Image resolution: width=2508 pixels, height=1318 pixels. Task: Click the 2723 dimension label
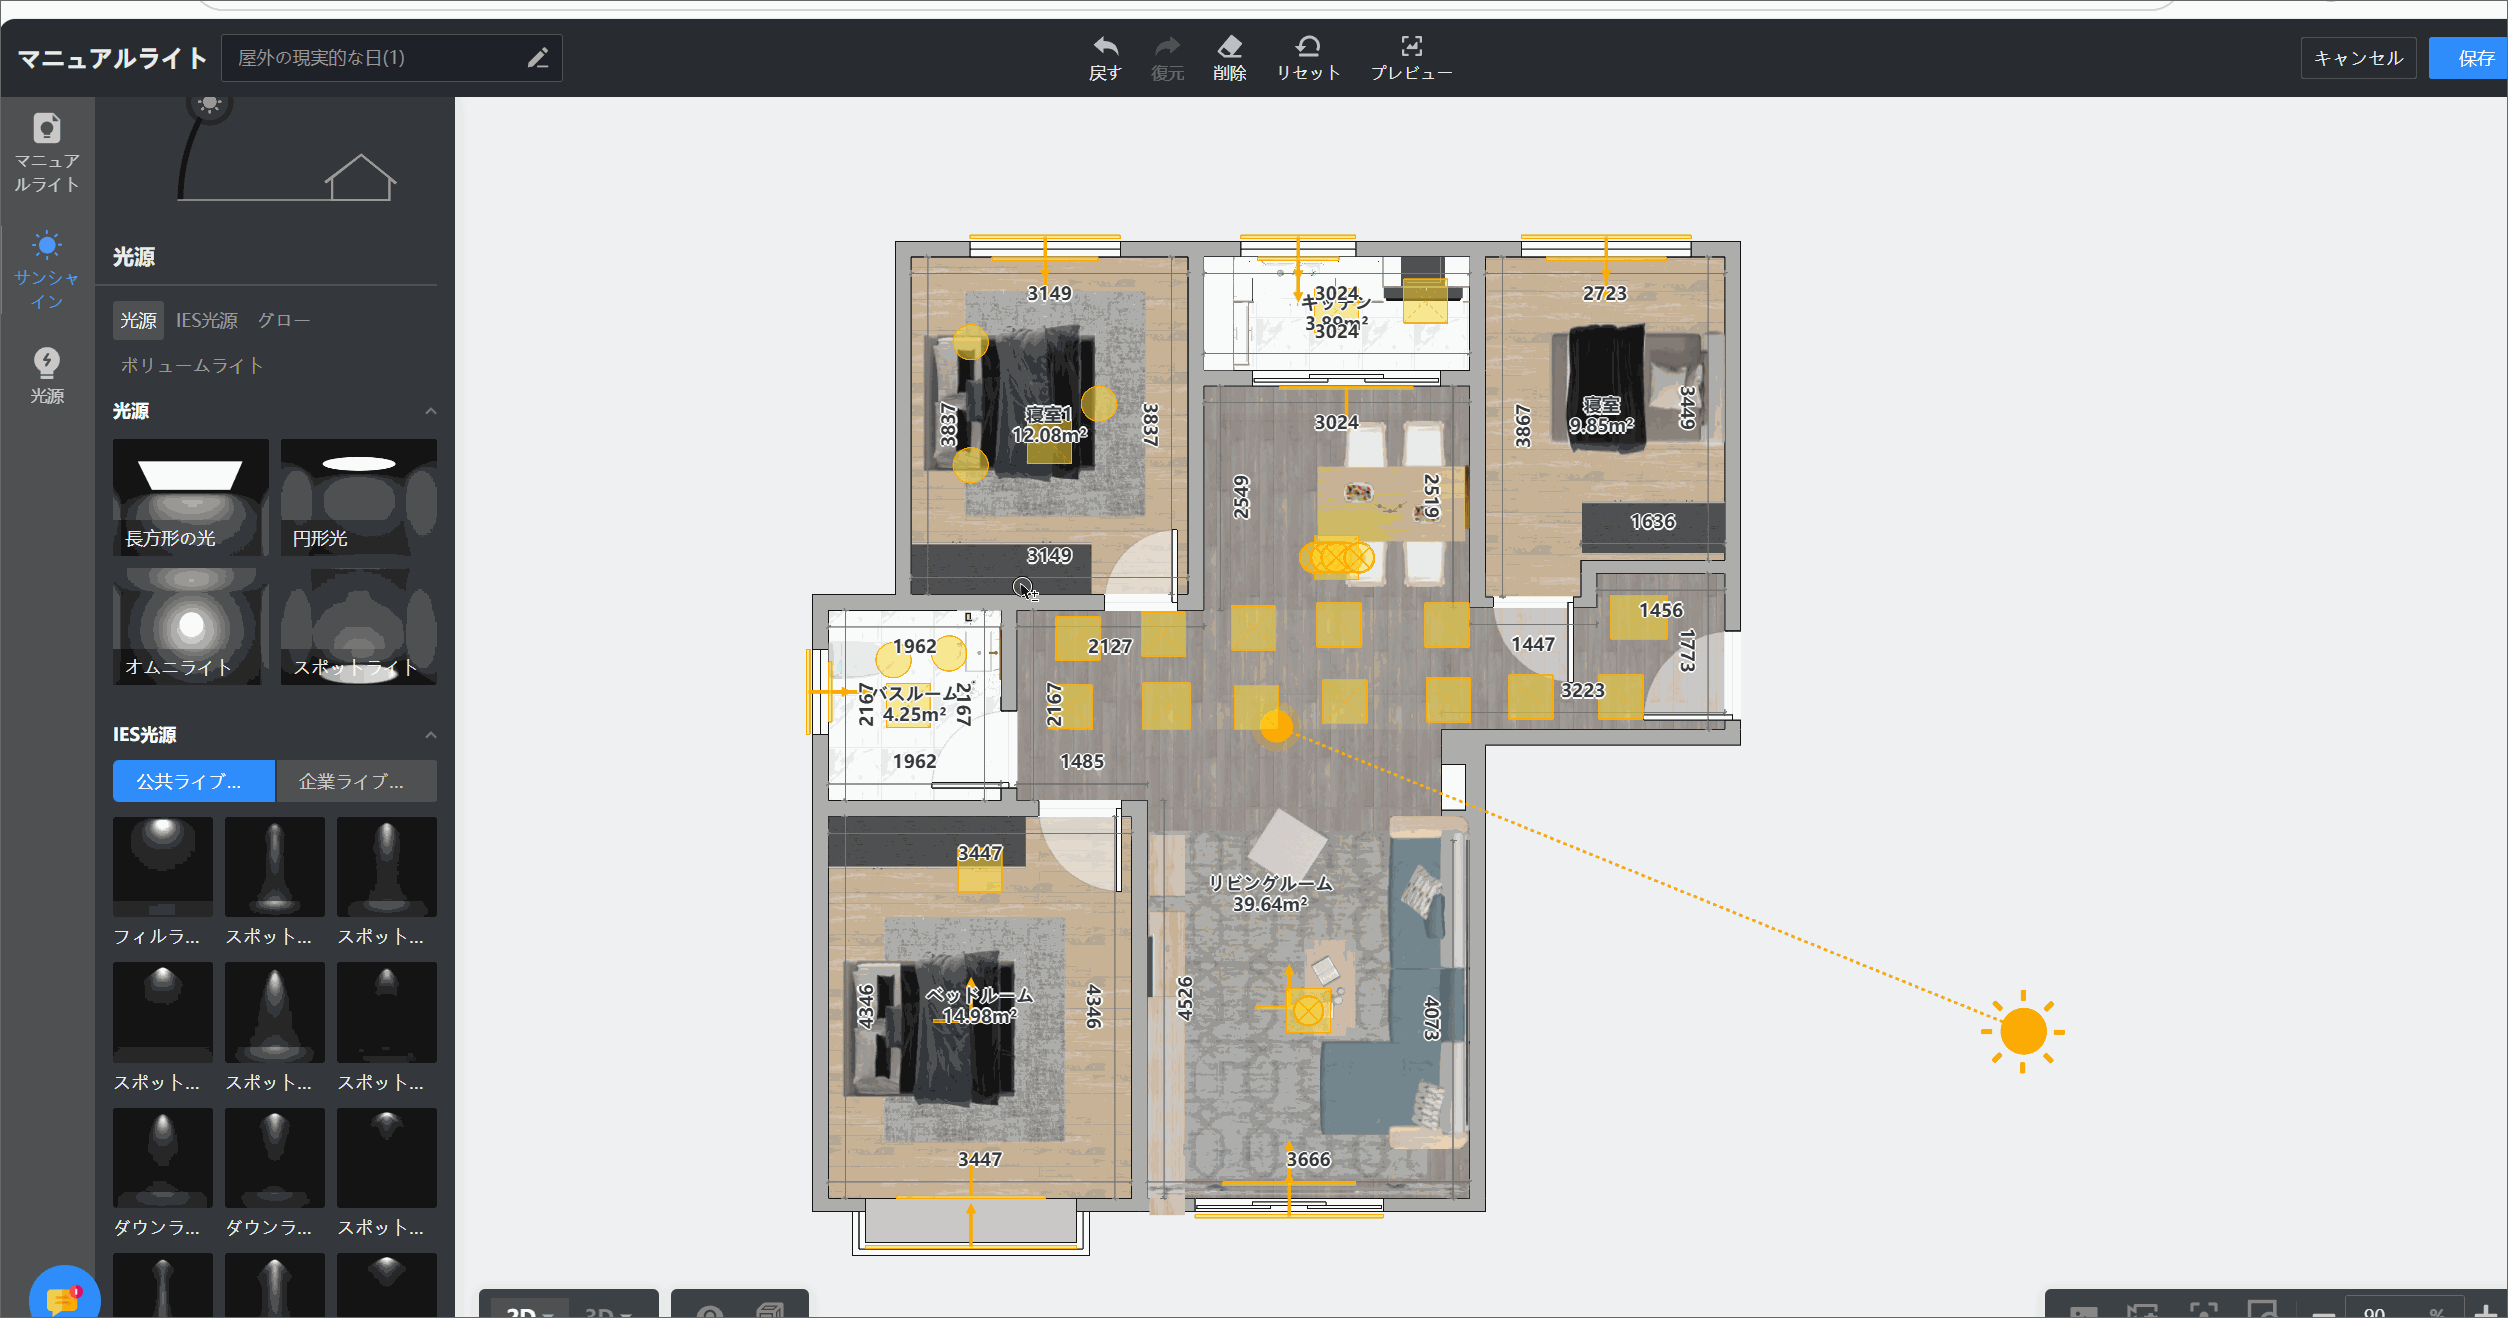pyautogui.click(x=1605, y=293)
